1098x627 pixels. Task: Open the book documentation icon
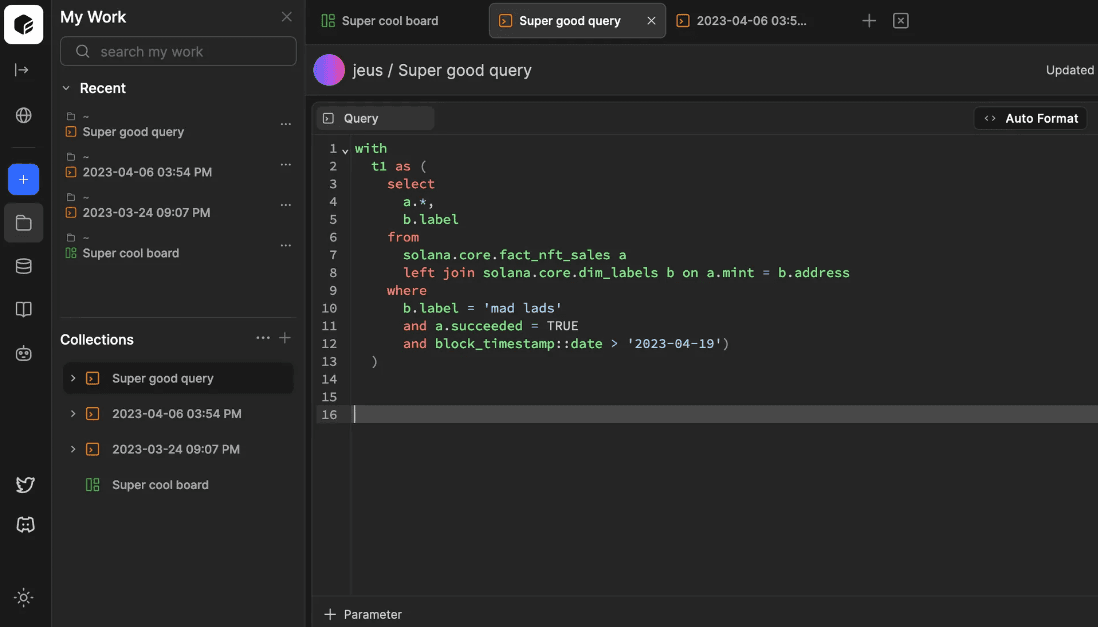(23, 310)
